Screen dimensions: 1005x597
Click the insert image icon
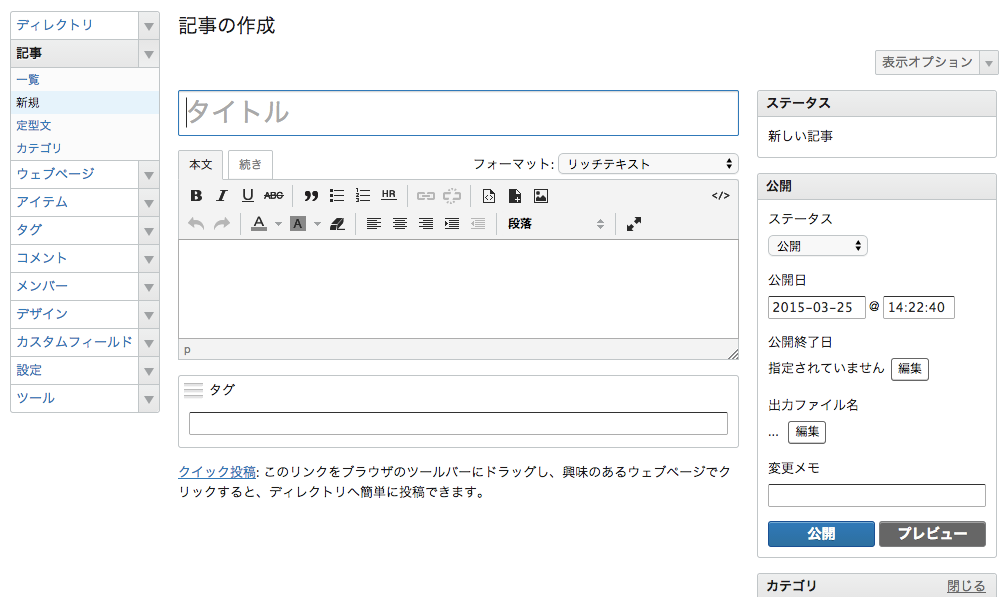point(541,196)
